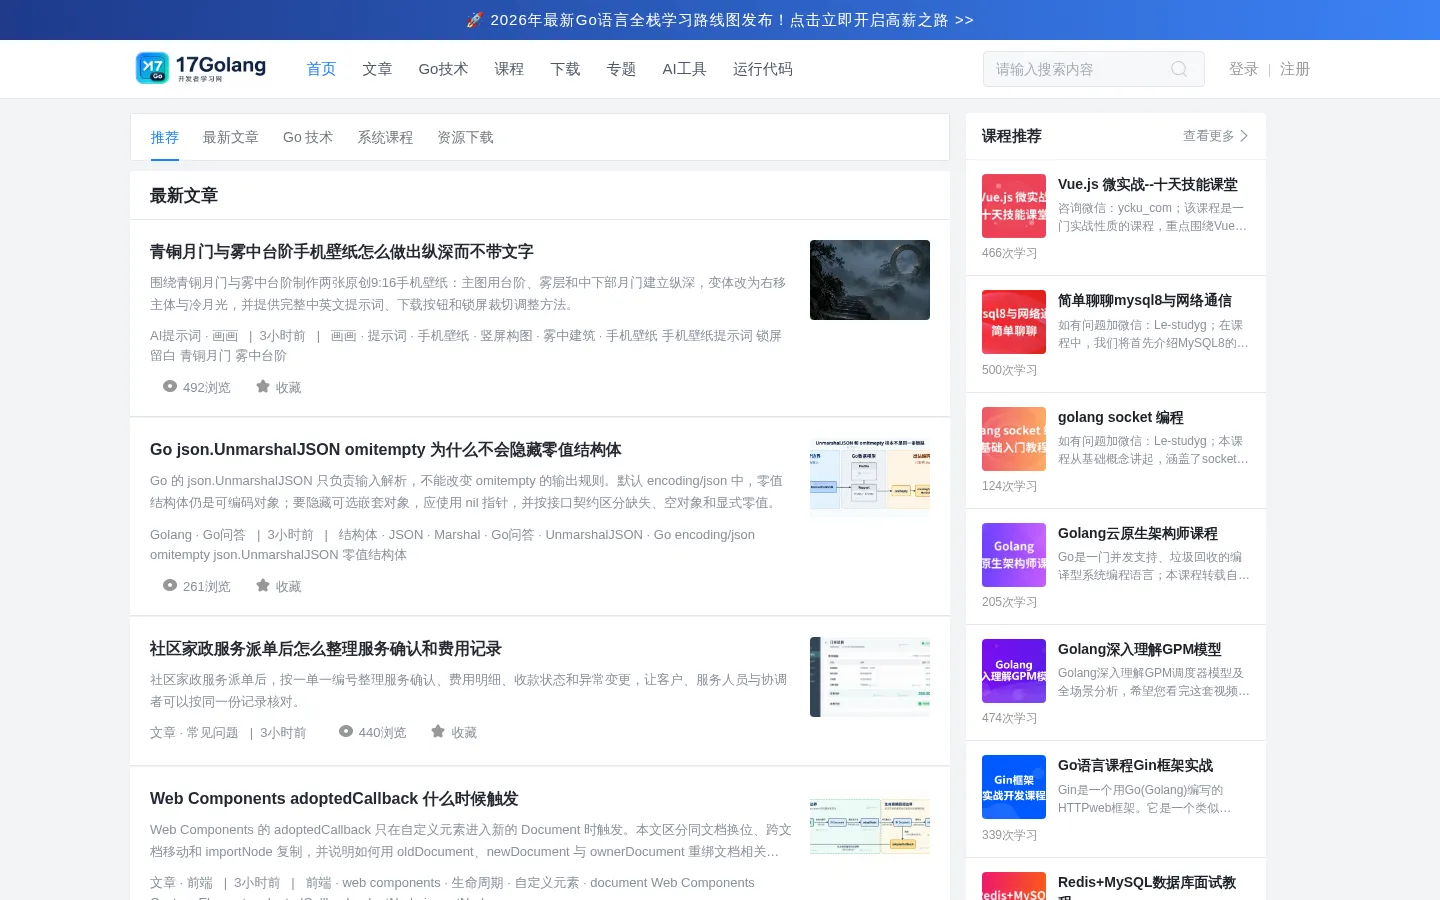
Task: Open the golang socket 编程 course thumbnail
Action: point(1014,439)
